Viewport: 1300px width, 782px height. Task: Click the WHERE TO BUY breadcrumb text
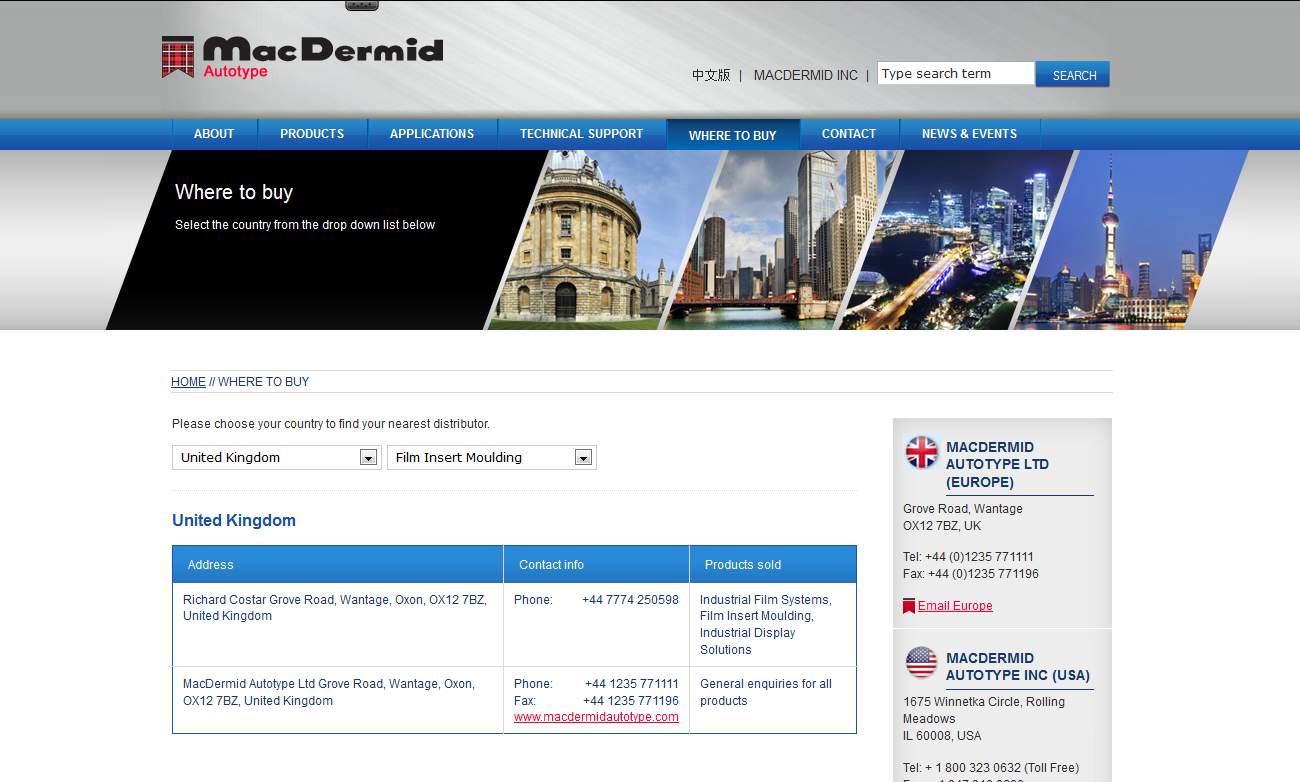click(x=263, y=382)
